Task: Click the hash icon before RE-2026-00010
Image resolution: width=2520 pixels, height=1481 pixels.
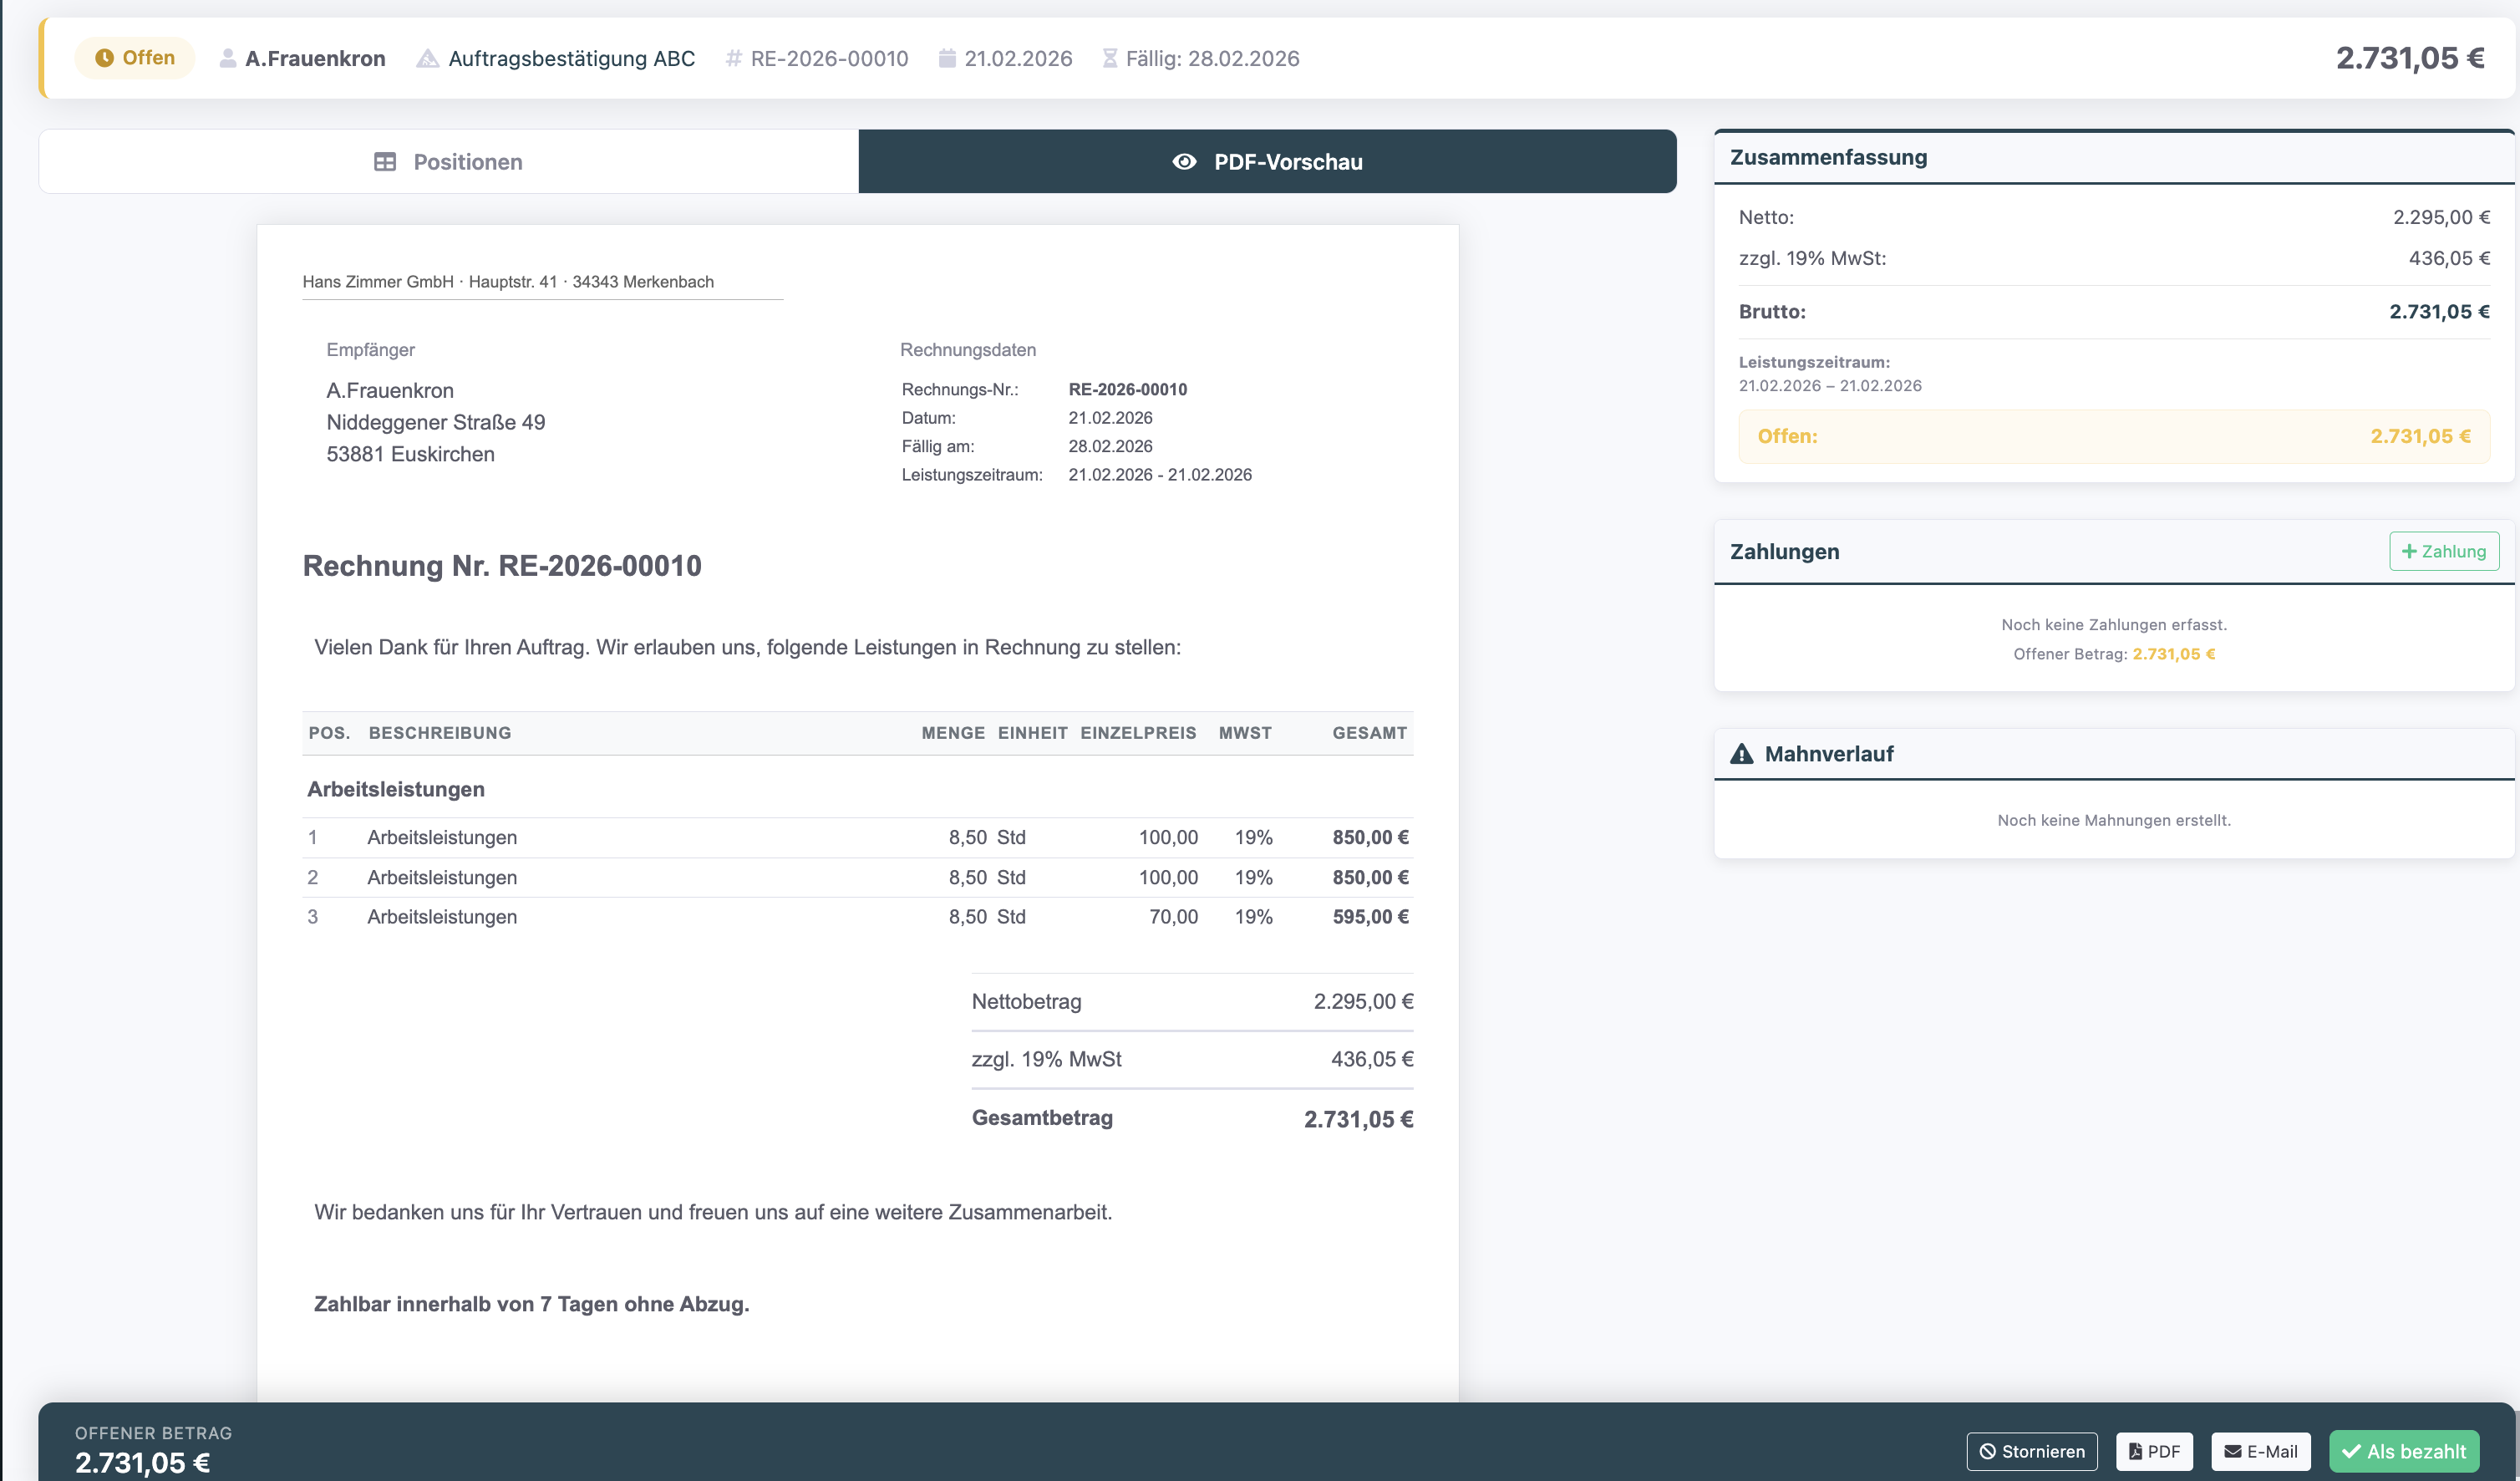Action: (x=733, y=58)
